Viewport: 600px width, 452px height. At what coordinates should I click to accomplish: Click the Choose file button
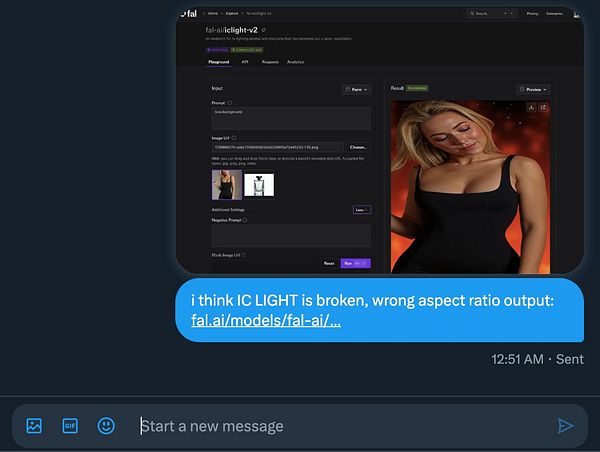tap(358, 147)
